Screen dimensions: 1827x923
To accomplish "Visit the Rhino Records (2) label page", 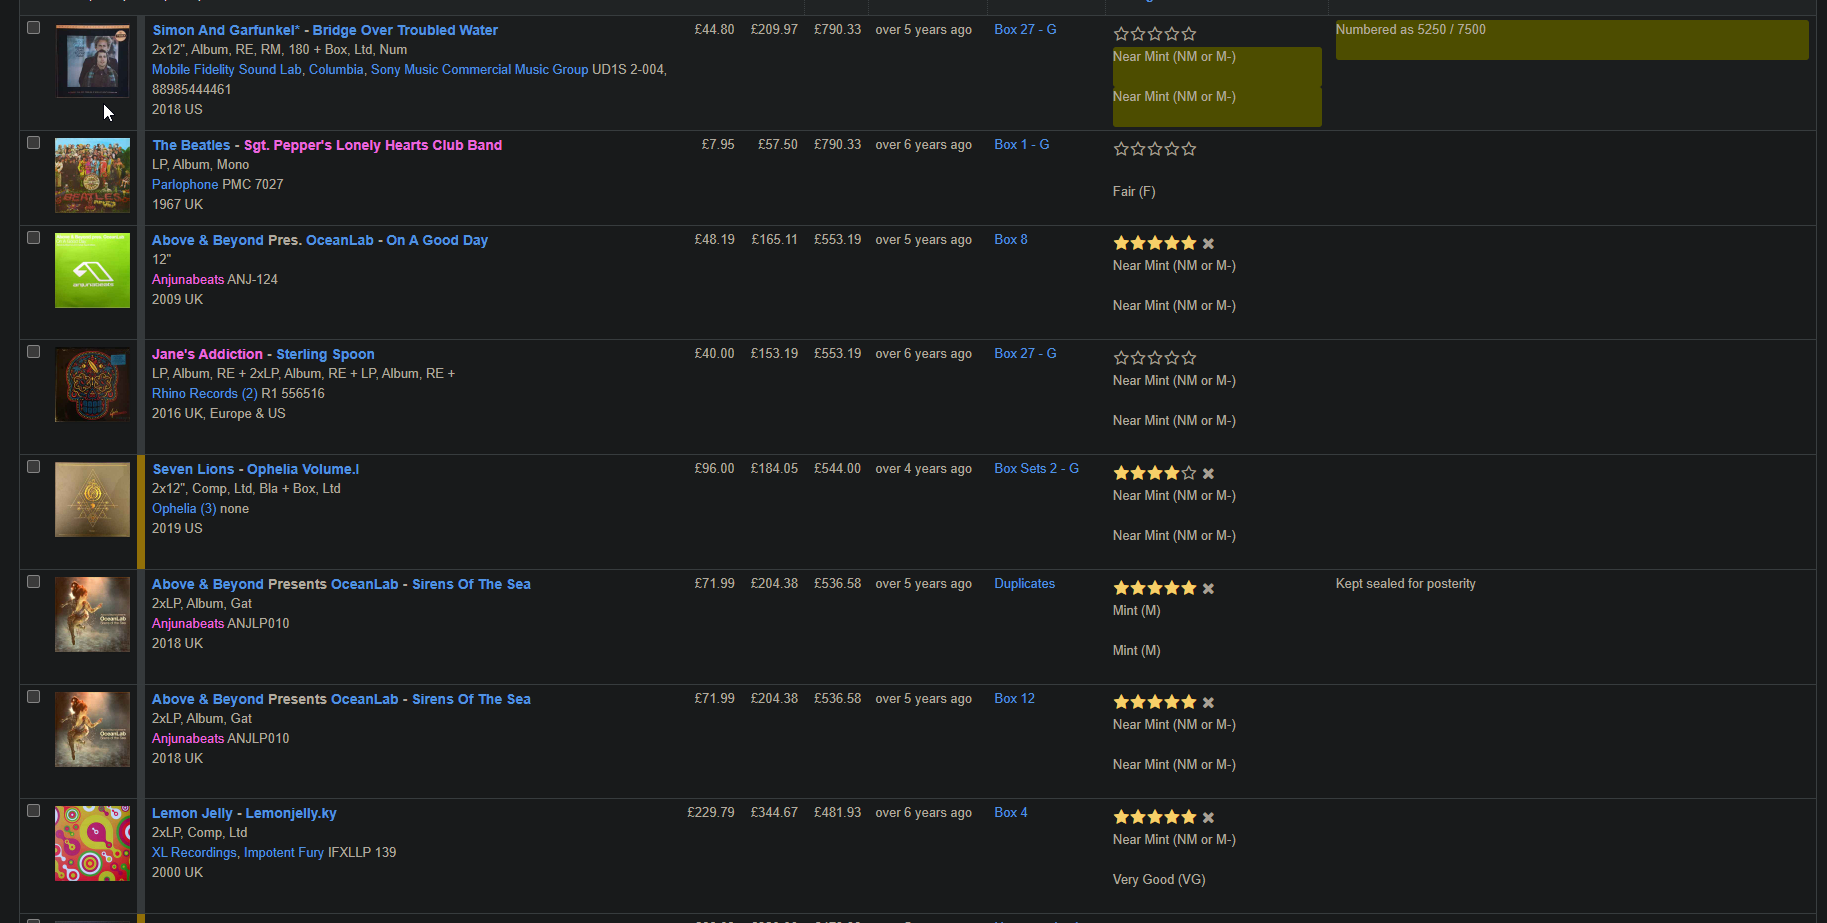I will [x=205, y=394].
